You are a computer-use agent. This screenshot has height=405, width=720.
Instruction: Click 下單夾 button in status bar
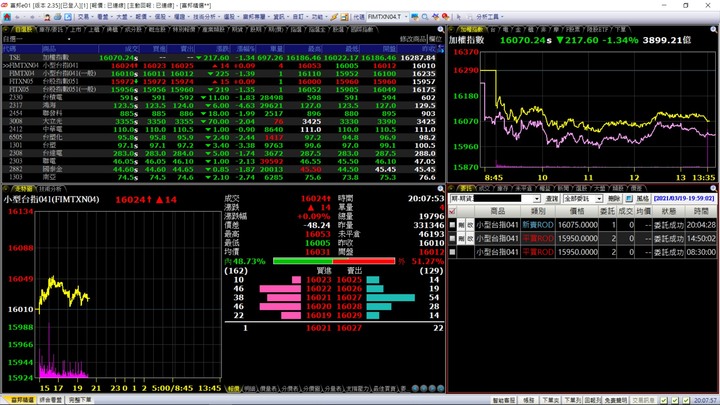[x=550, y=400]
